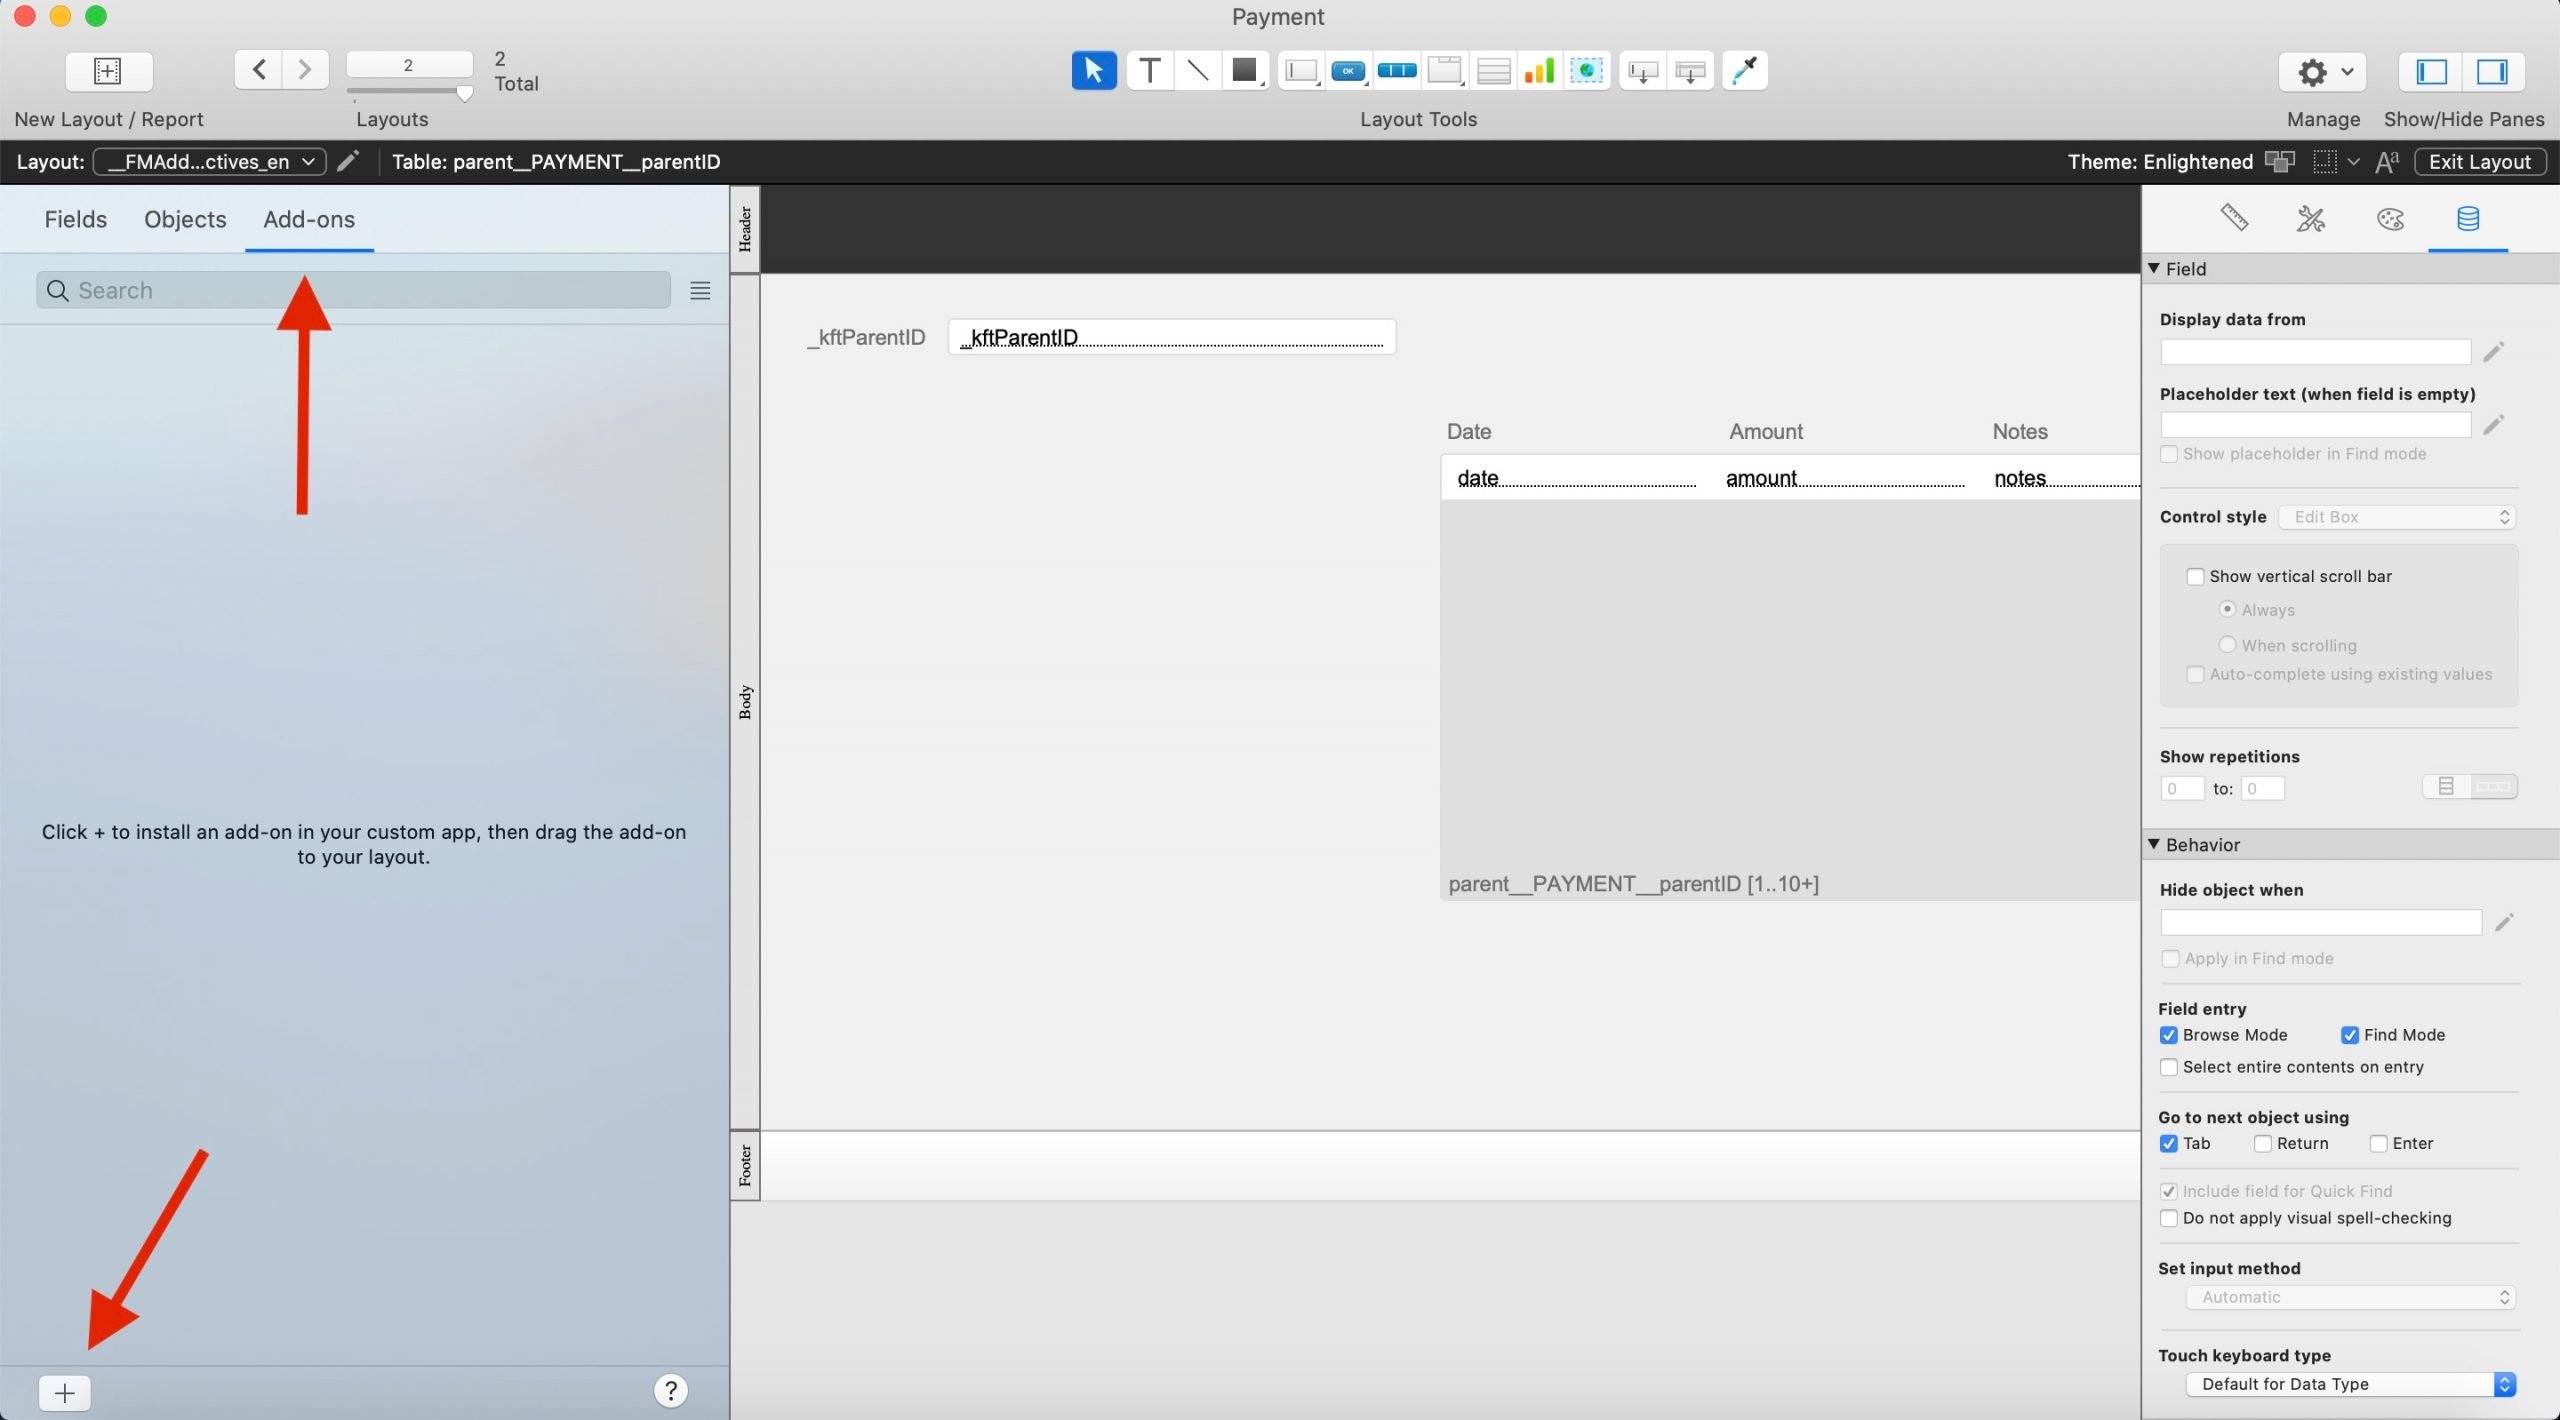Select the Line tool
This screenshot has width=2560, height=1420.
coord(1197,71)
